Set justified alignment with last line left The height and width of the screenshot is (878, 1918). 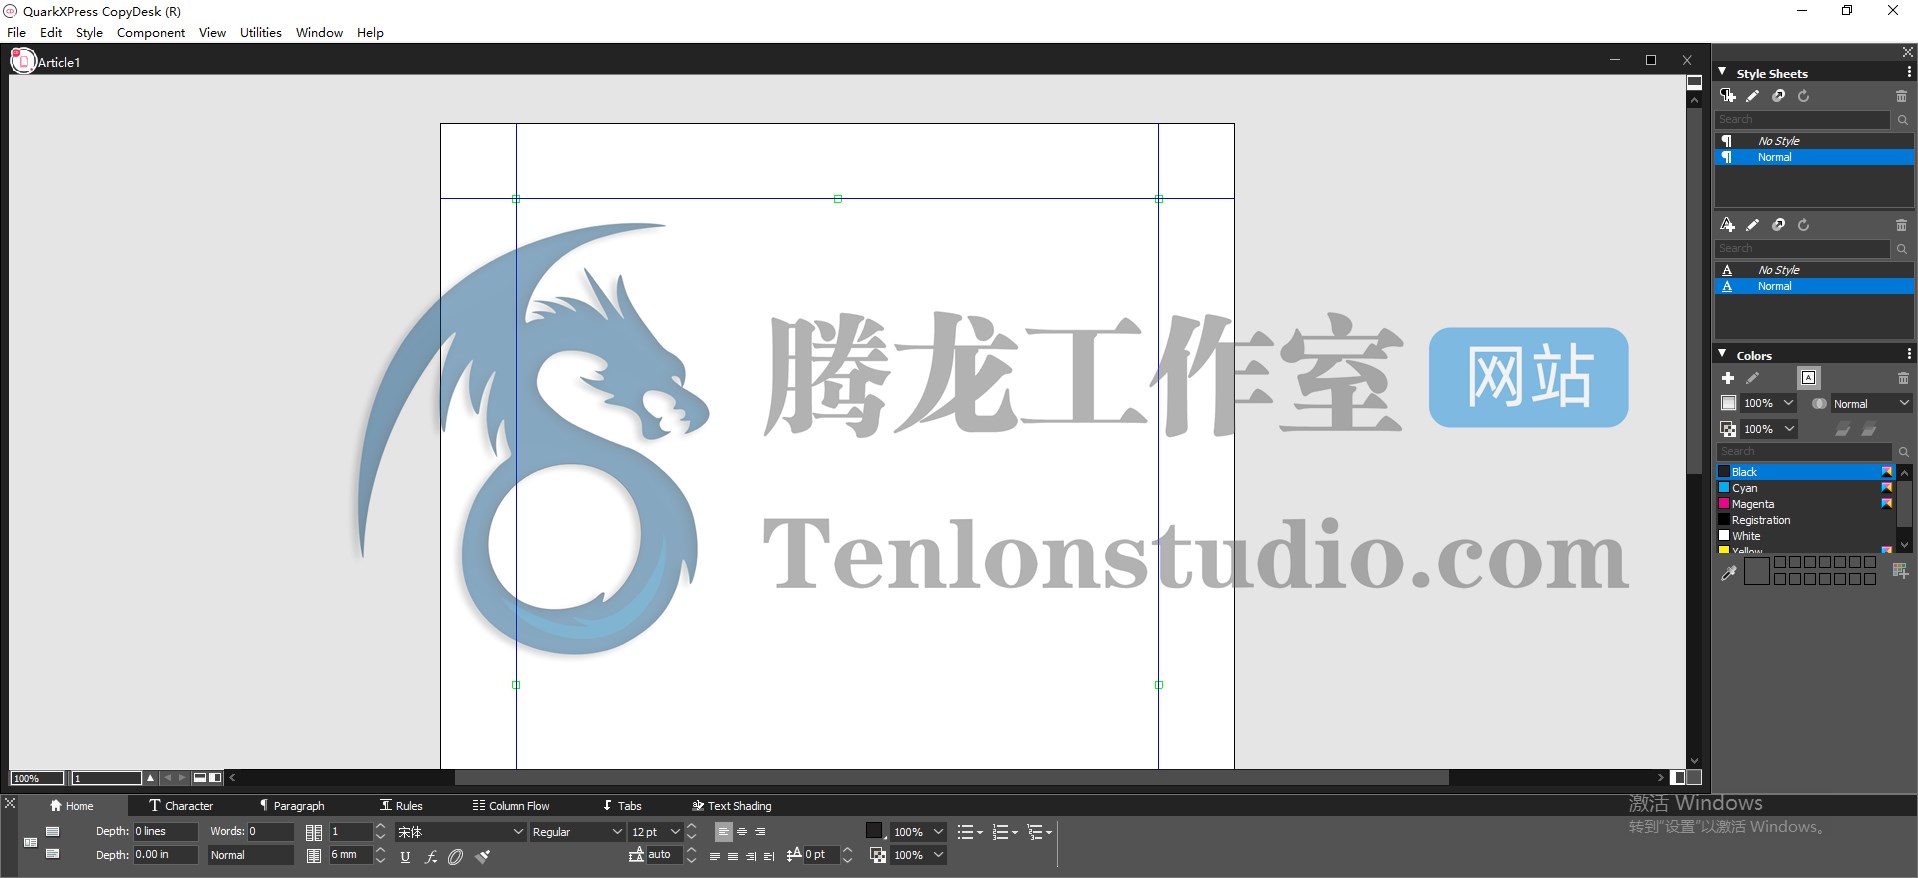click(715, 856)
